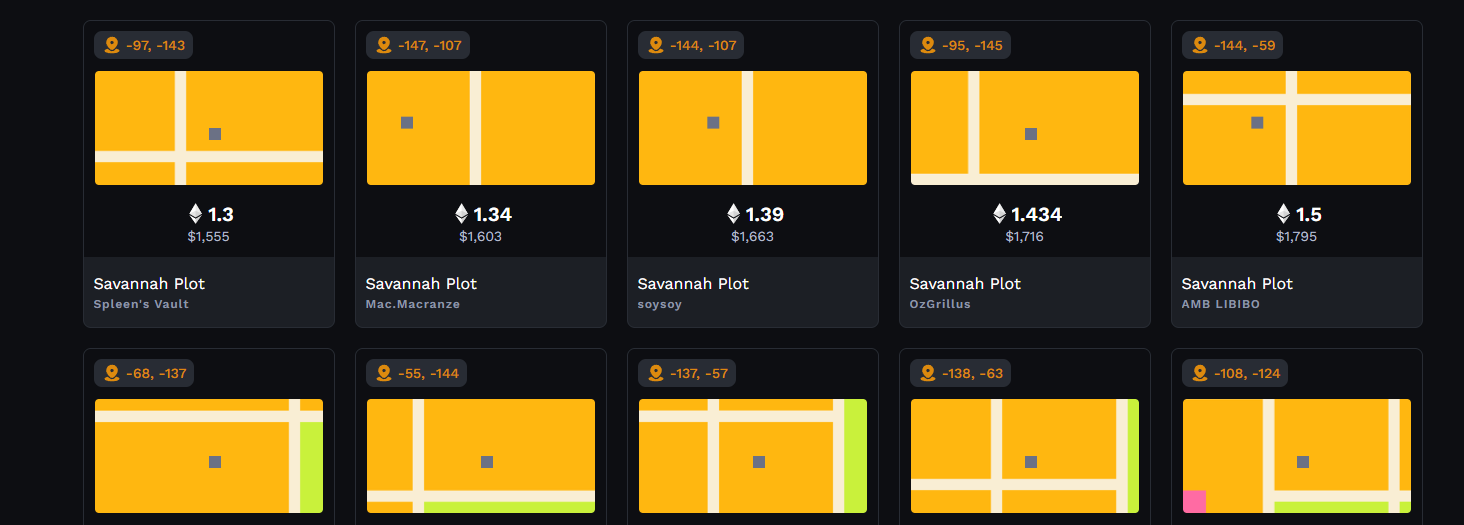The image size is (1464, 525).
Task: Open the map thumbnail of plot -147, -107
Action: click(x=481, y=128)
